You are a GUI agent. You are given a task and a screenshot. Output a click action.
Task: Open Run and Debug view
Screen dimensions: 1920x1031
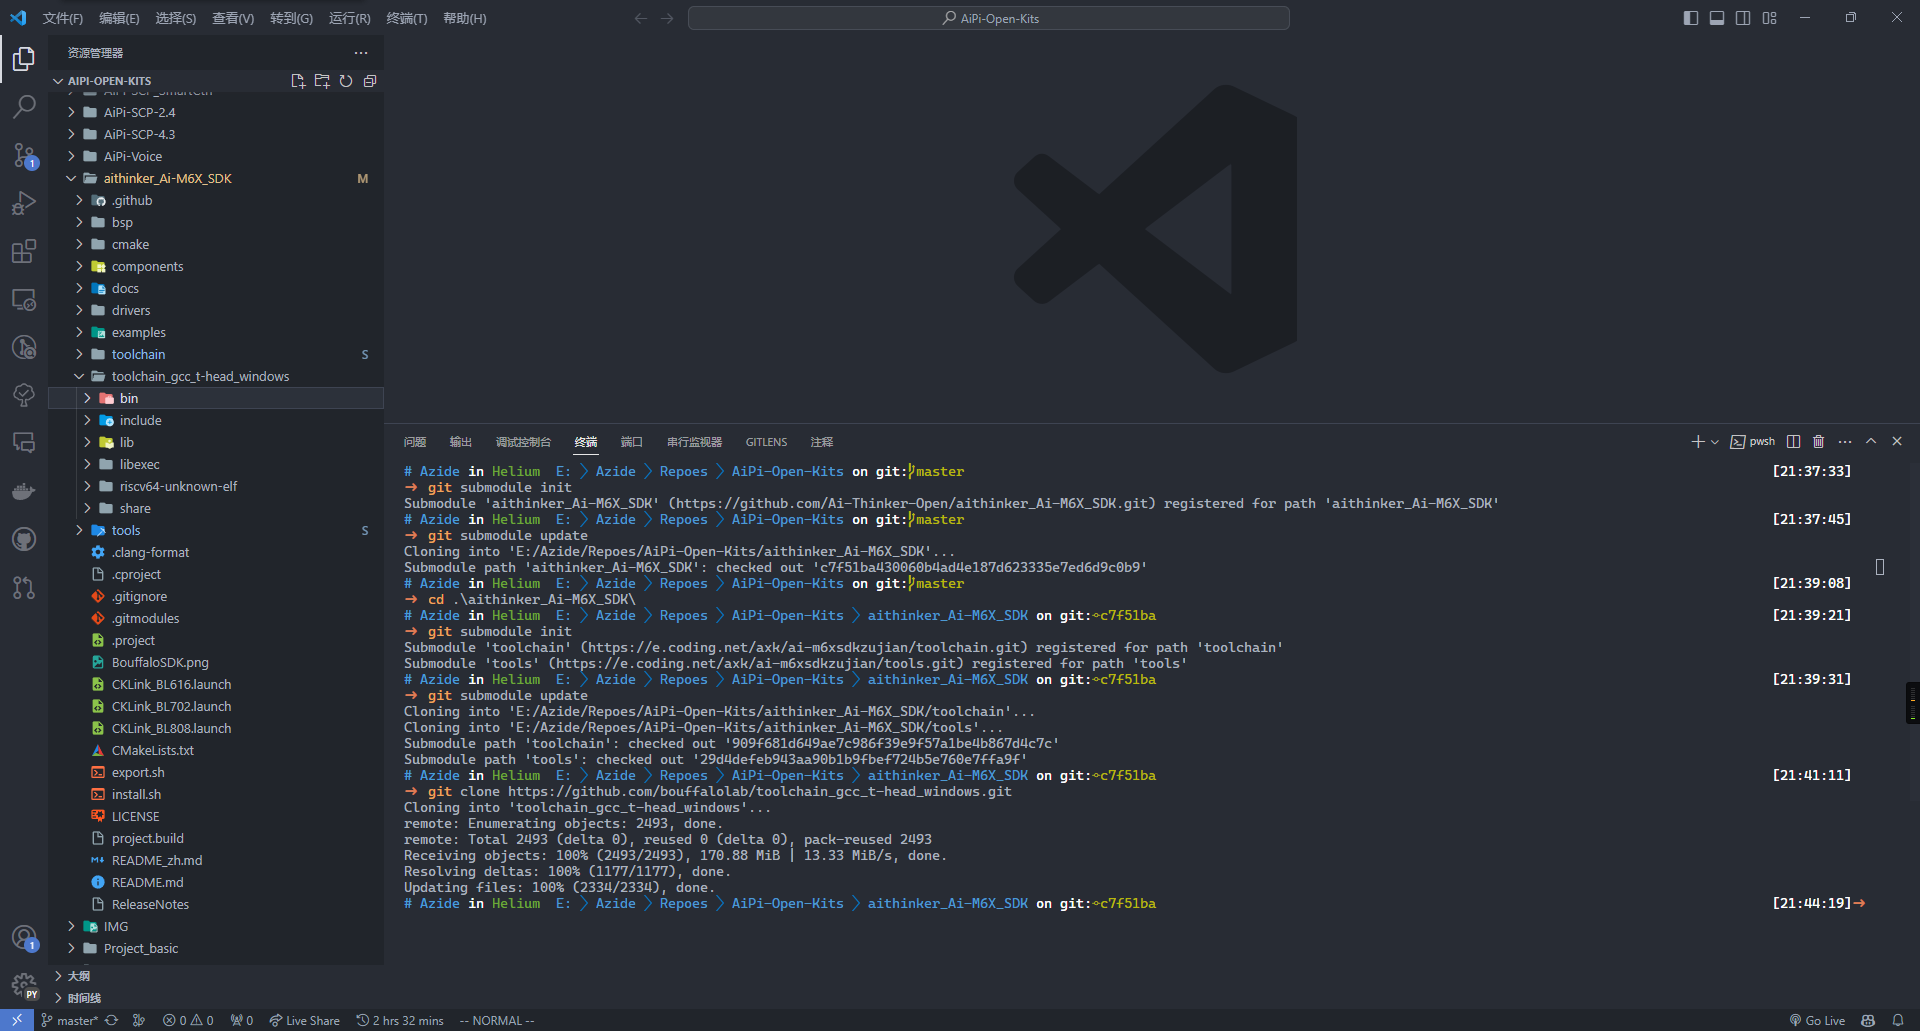24,203
